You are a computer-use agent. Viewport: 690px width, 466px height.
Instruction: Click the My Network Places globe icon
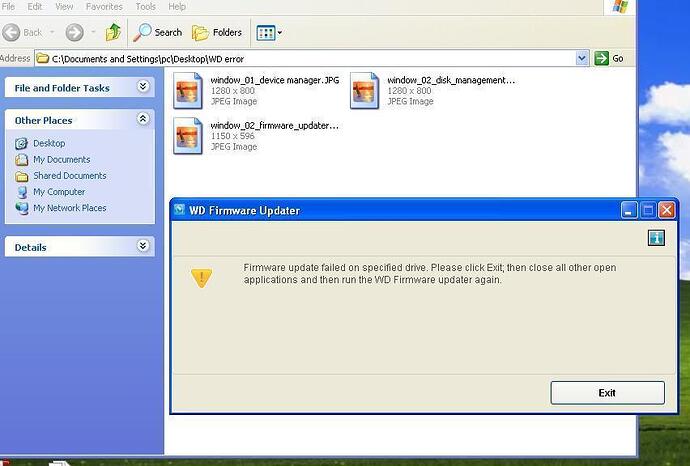pyautogui.click(x=21, y=208)
